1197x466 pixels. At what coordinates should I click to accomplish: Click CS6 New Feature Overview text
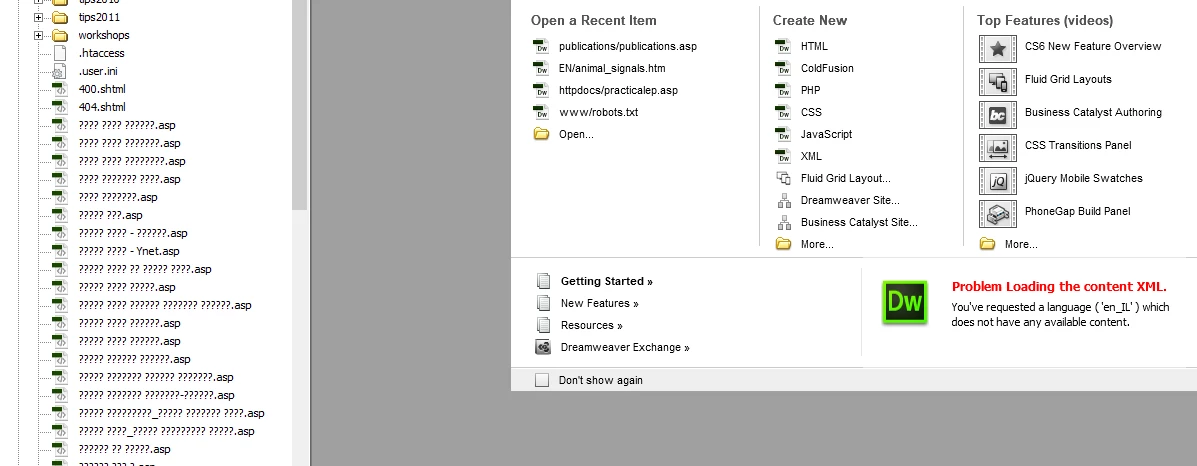(1093, 46)
